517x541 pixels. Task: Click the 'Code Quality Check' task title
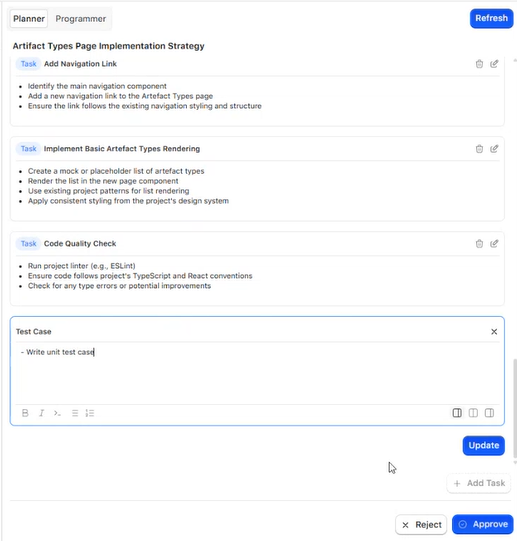[80, 244]
